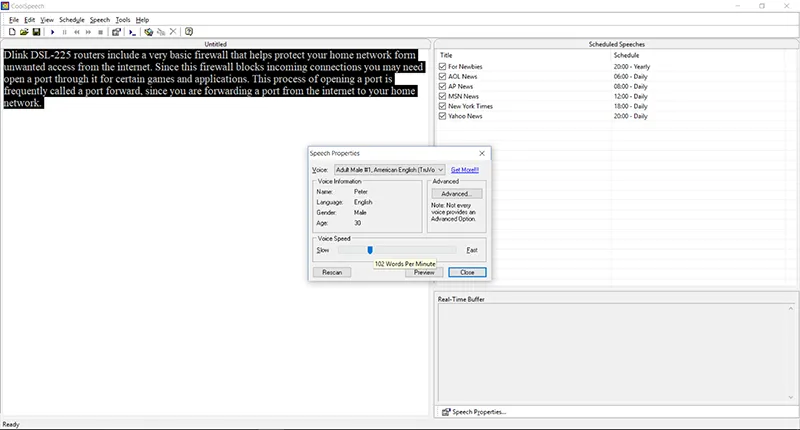The height and width of the screenshot is (430, 800).
Task: Disable the New York Times schedule
Action: click(443, 106)
